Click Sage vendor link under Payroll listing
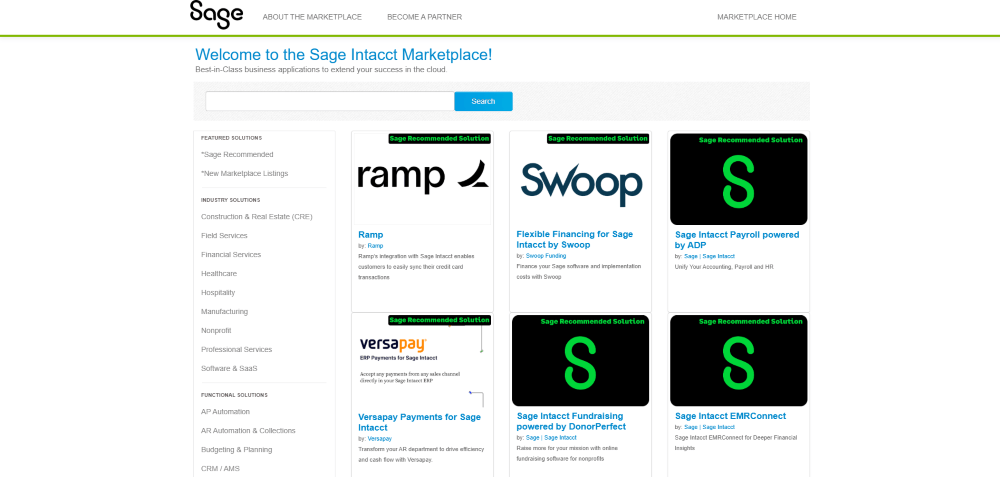The image size is (1000, 477). point(691,256)
